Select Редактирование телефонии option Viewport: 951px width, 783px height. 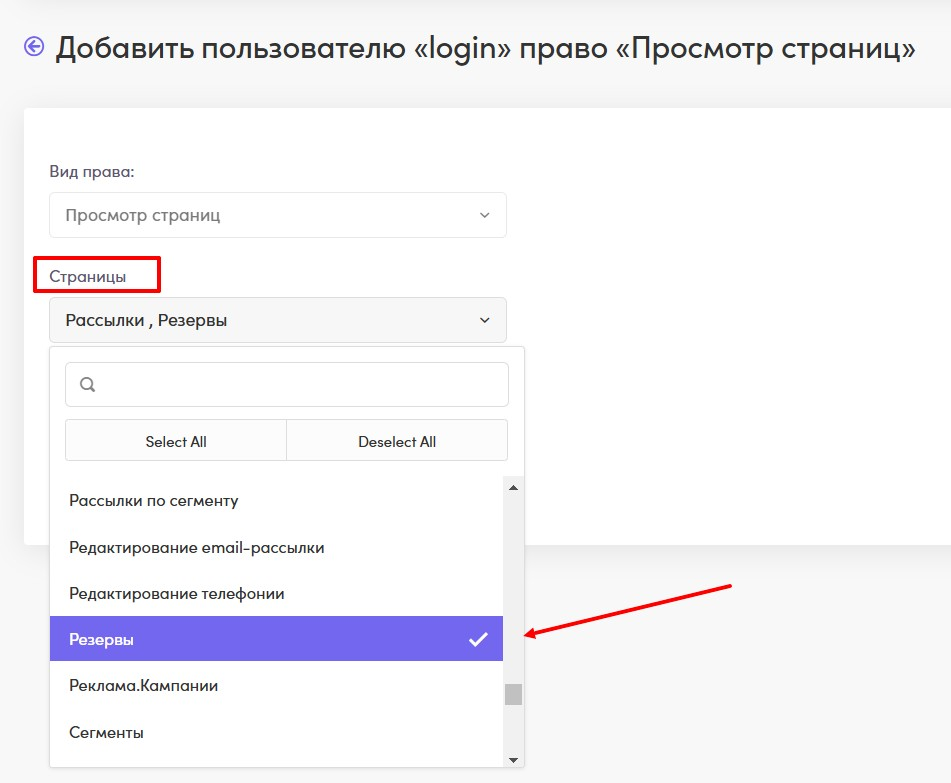[277, 594]
